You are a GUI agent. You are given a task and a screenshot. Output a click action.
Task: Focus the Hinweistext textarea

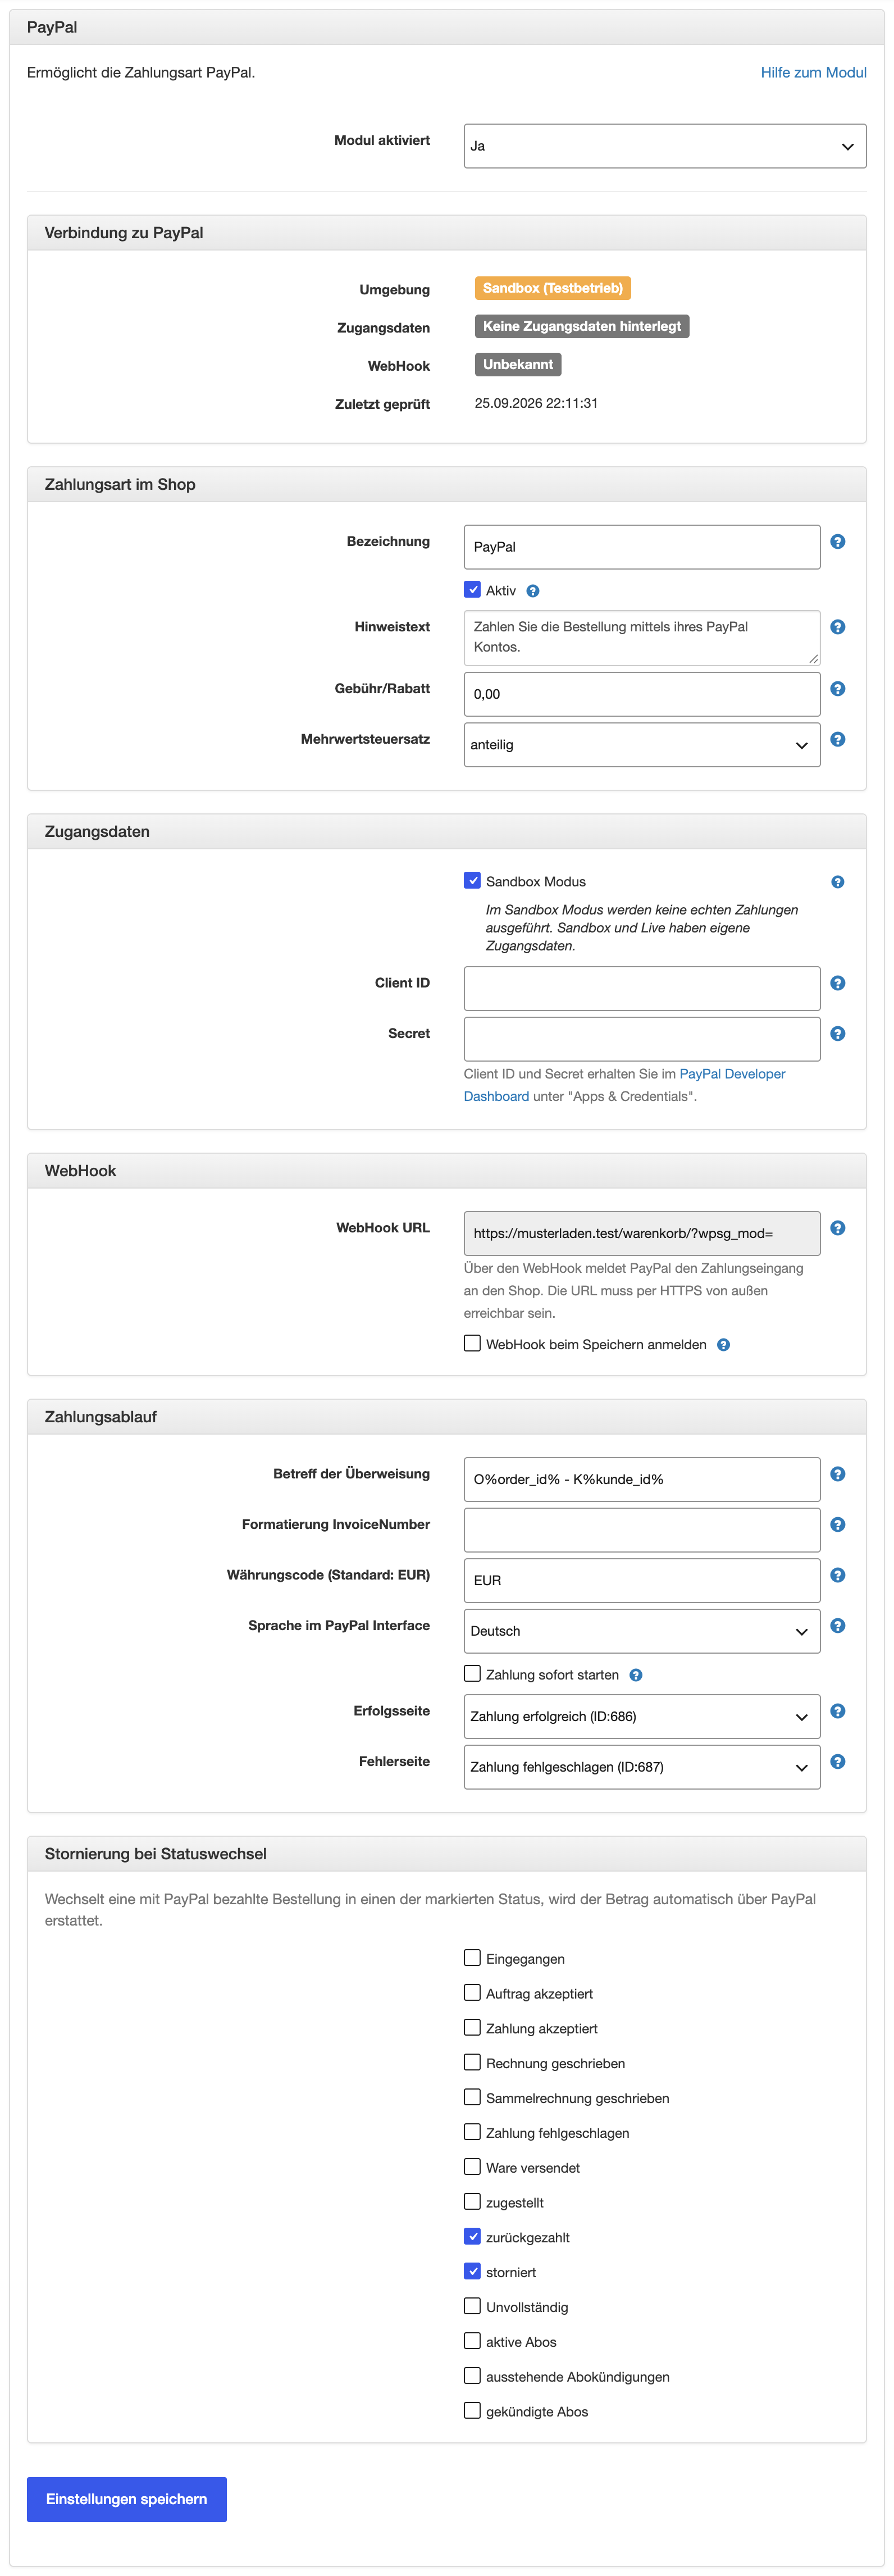pyautogui.click(x=642, y=638)
